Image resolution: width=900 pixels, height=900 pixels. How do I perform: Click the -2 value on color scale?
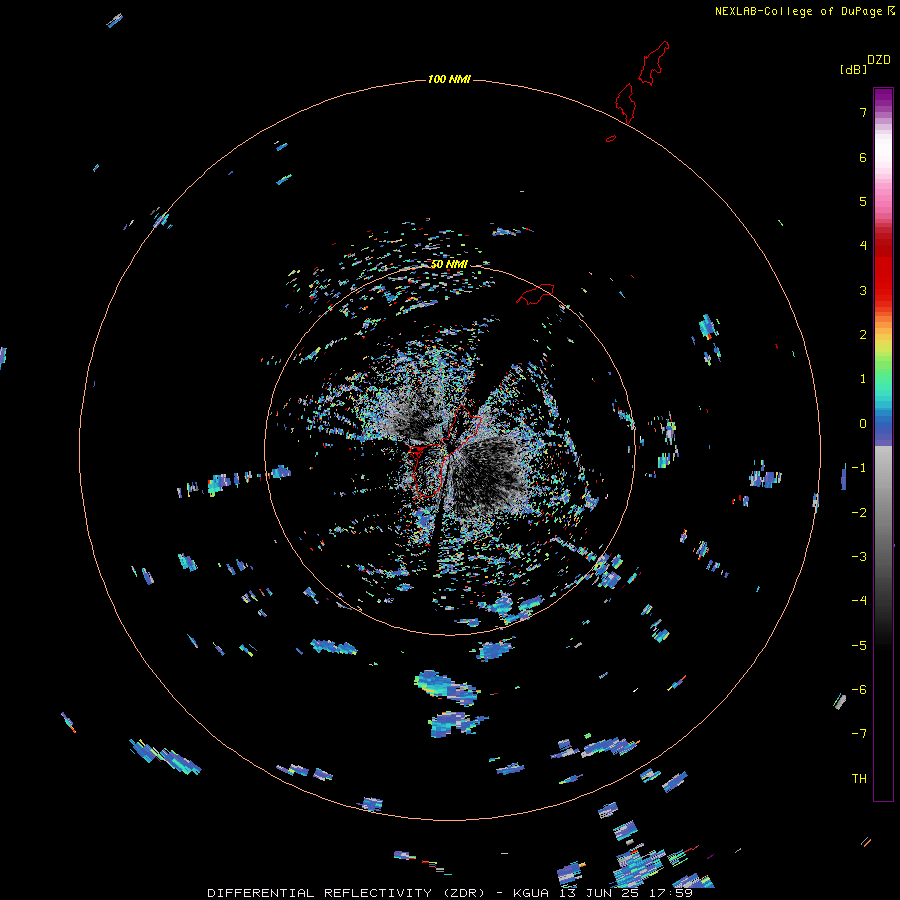tap(859, 513)
